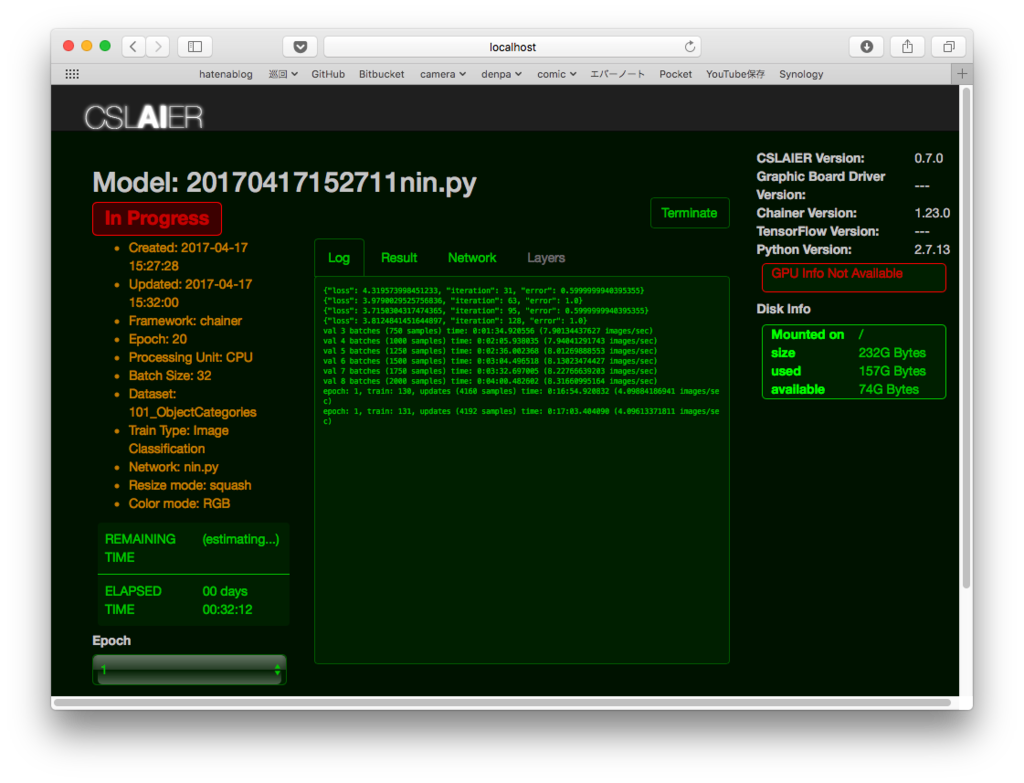Switch to the Result tab

coord(398,257)
